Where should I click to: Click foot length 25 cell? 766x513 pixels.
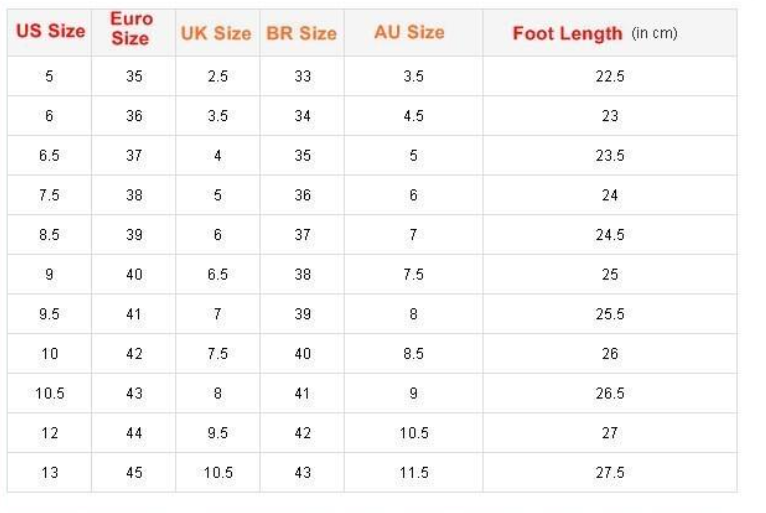610,275
